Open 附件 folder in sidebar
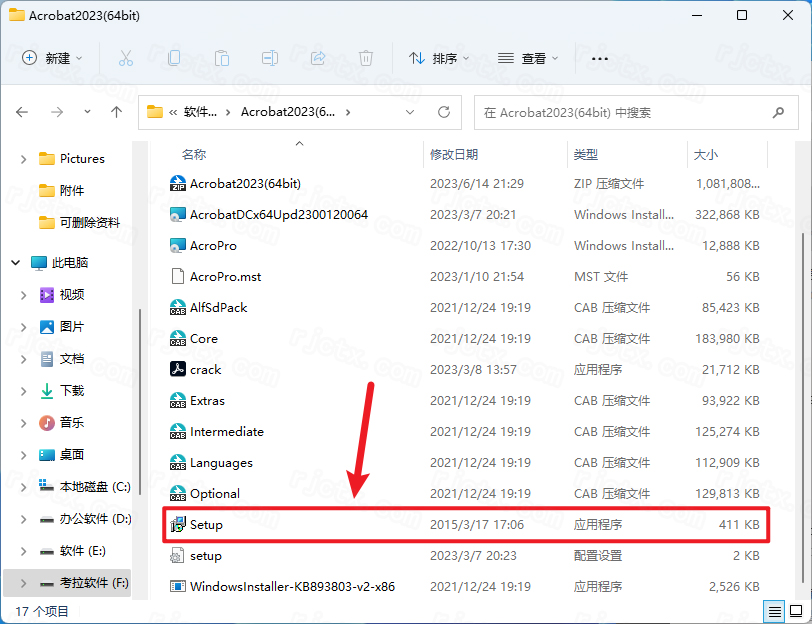 [71, 191]
